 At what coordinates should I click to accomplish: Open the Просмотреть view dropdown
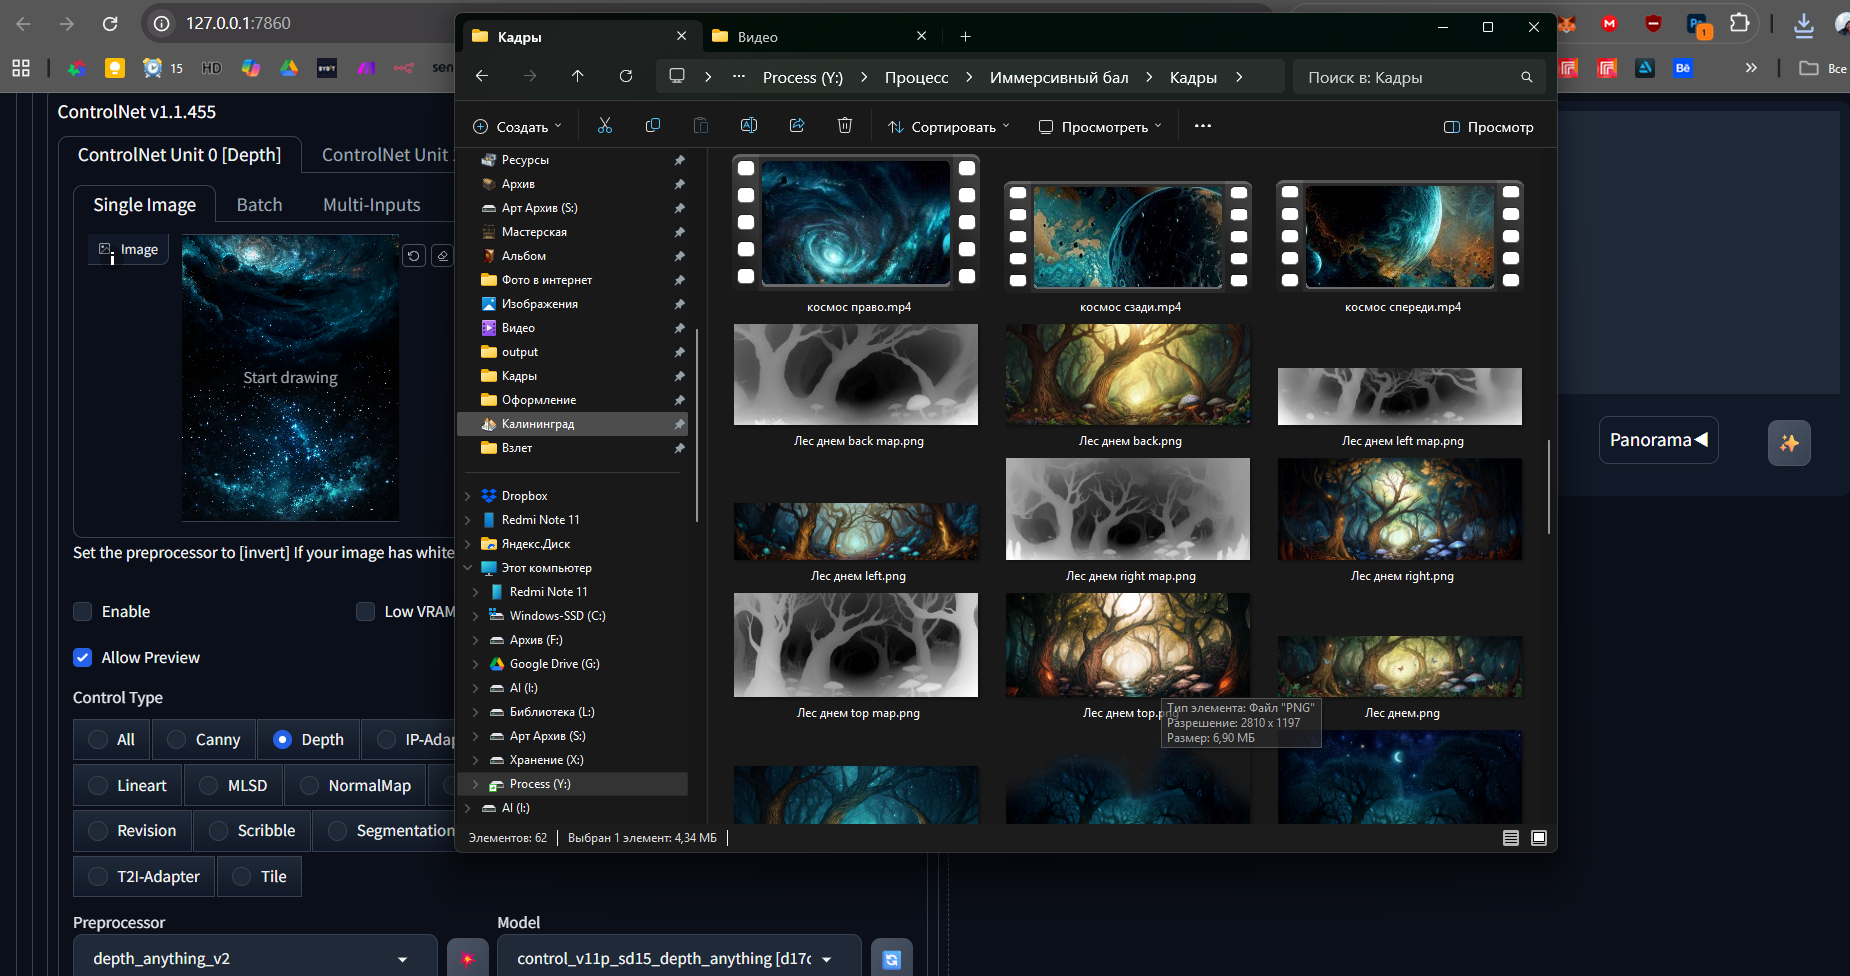pos(1100,127)
